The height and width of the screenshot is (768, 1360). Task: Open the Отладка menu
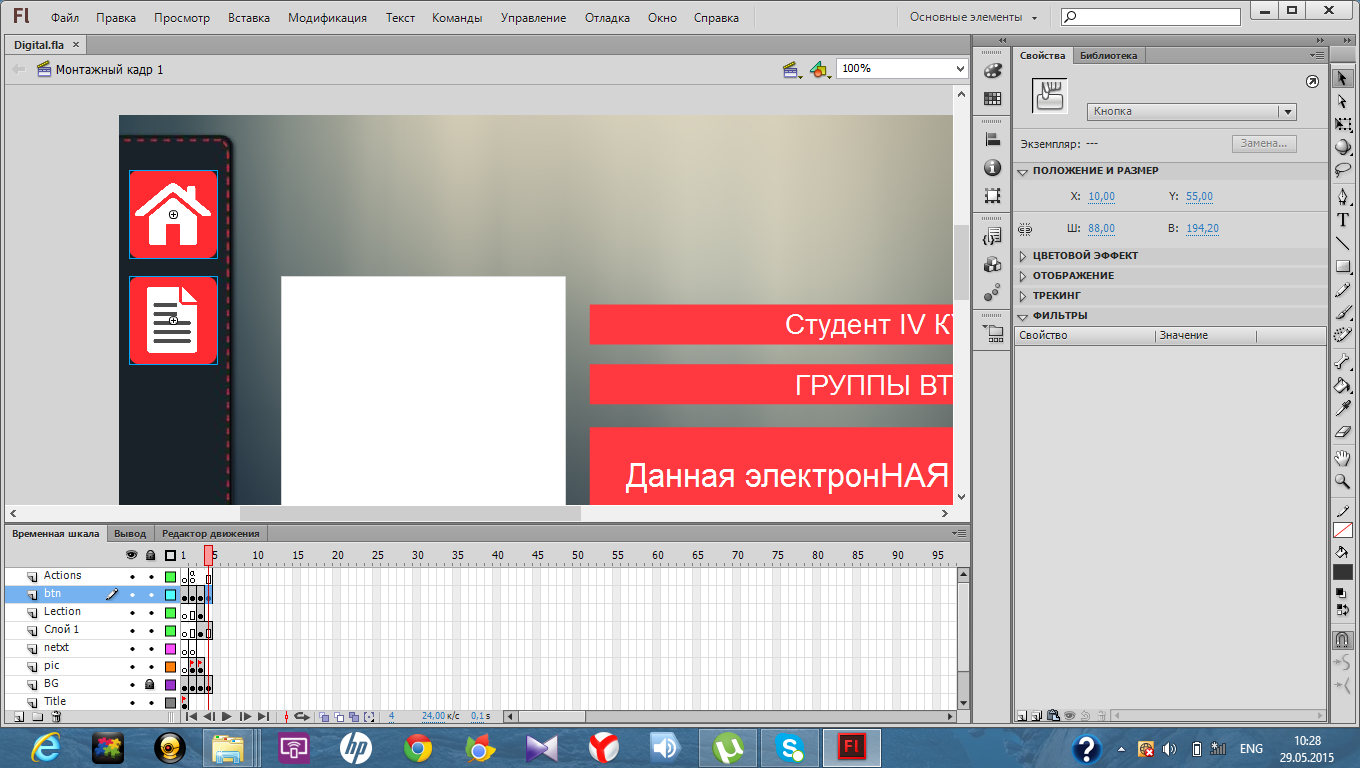click(x=607, y=18)
